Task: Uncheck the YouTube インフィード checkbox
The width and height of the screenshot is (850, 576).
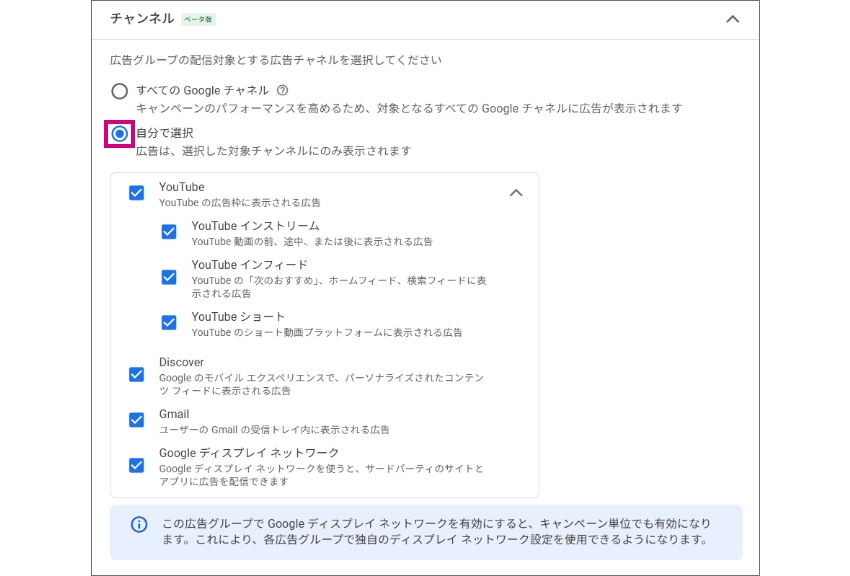Action: point(169,277)
